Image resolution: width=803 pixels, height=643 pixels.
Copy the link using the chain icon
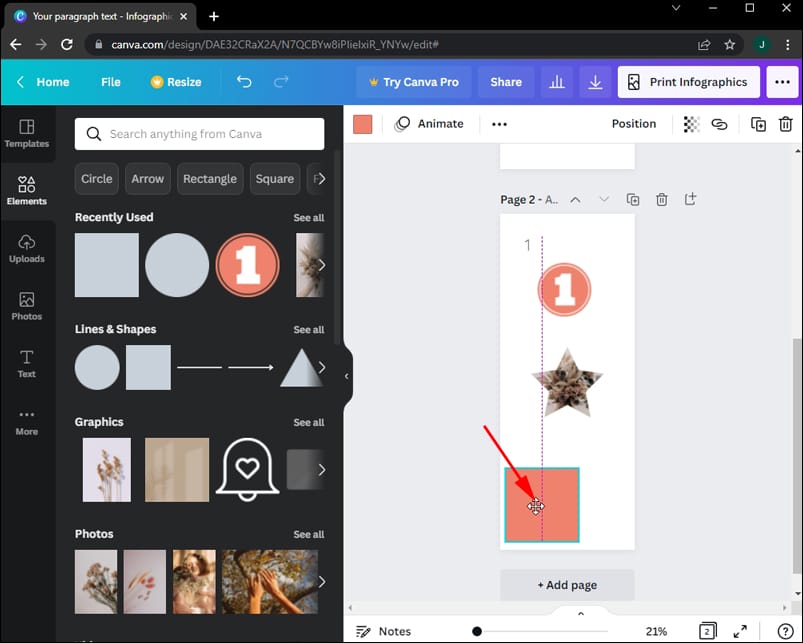(x=720, y=124)
